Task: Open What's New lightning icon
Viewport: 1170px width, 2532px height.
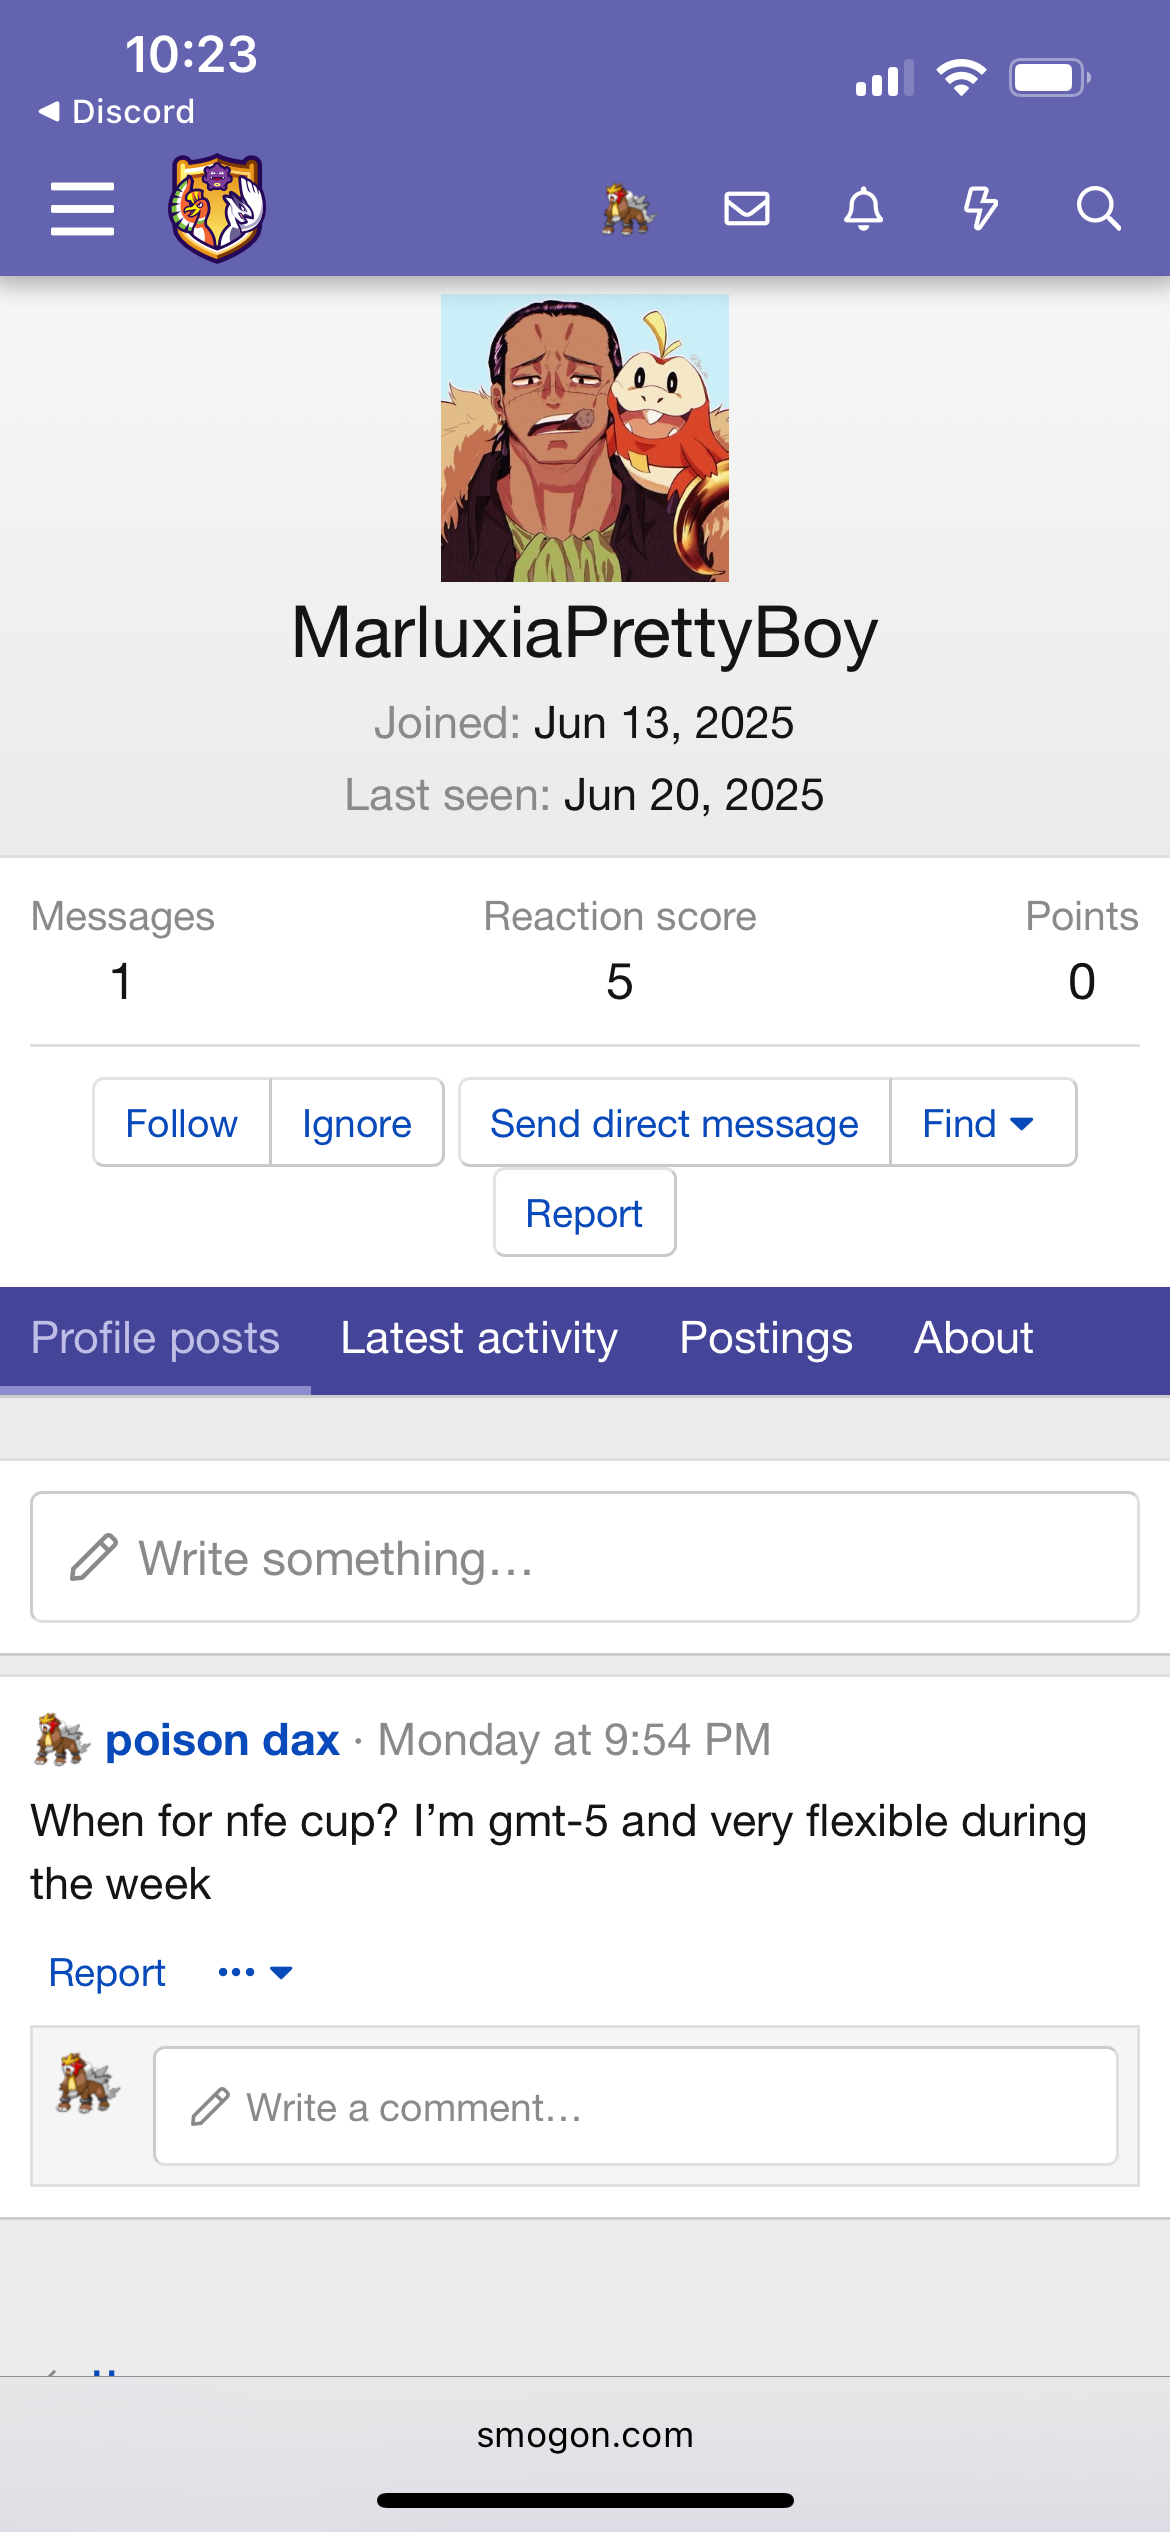Action: point(981,209)
